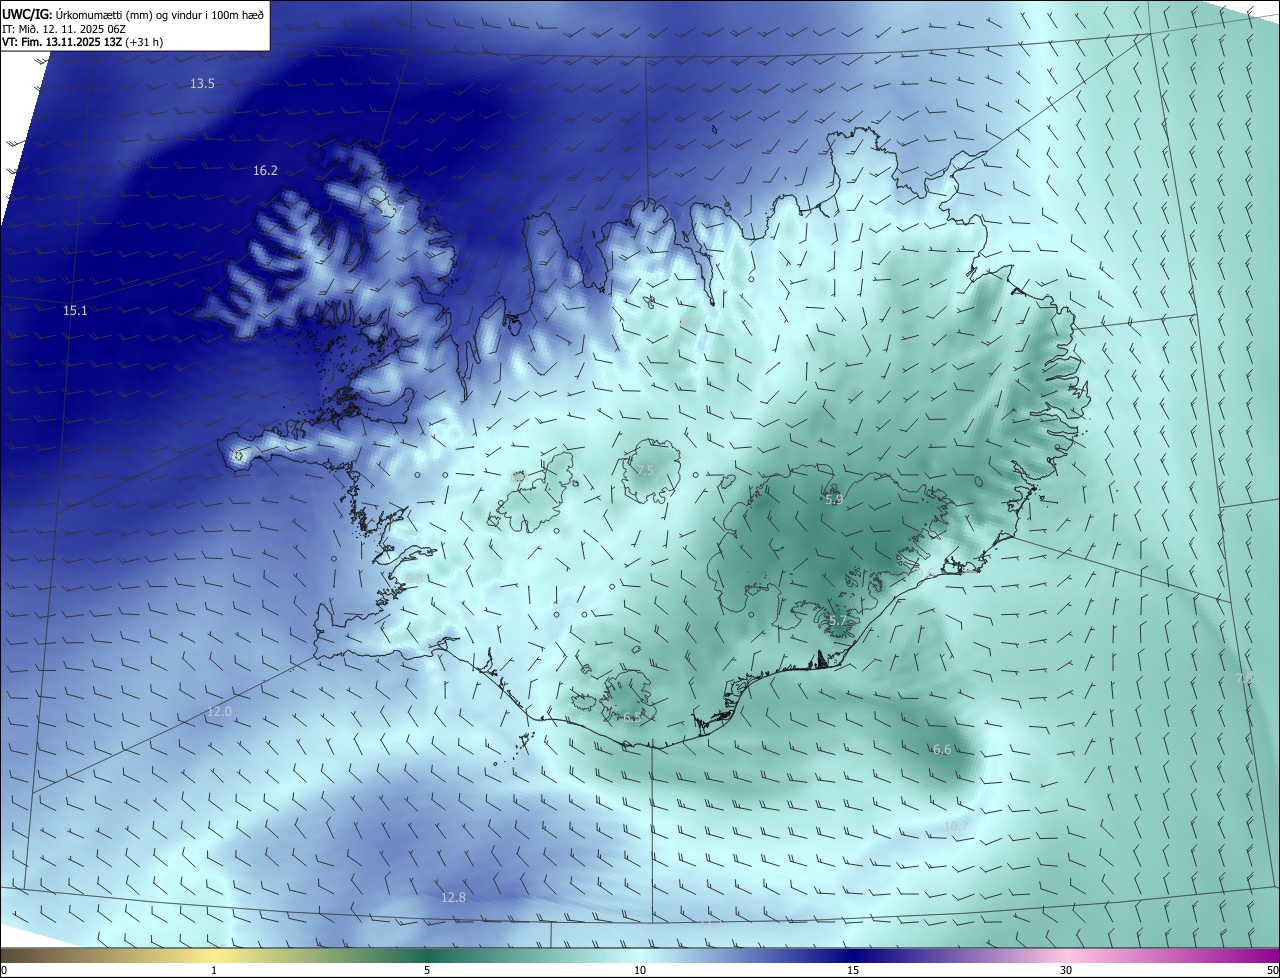This screenshot has width=1280, height=978.
Task: Click the color scale tick label '15'
Action: click(853, 970)
